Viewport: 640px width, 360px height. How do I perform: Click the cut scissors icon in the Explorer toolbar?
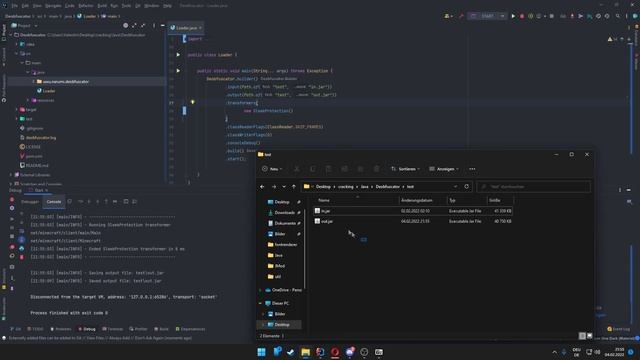[x=297, y=169]
